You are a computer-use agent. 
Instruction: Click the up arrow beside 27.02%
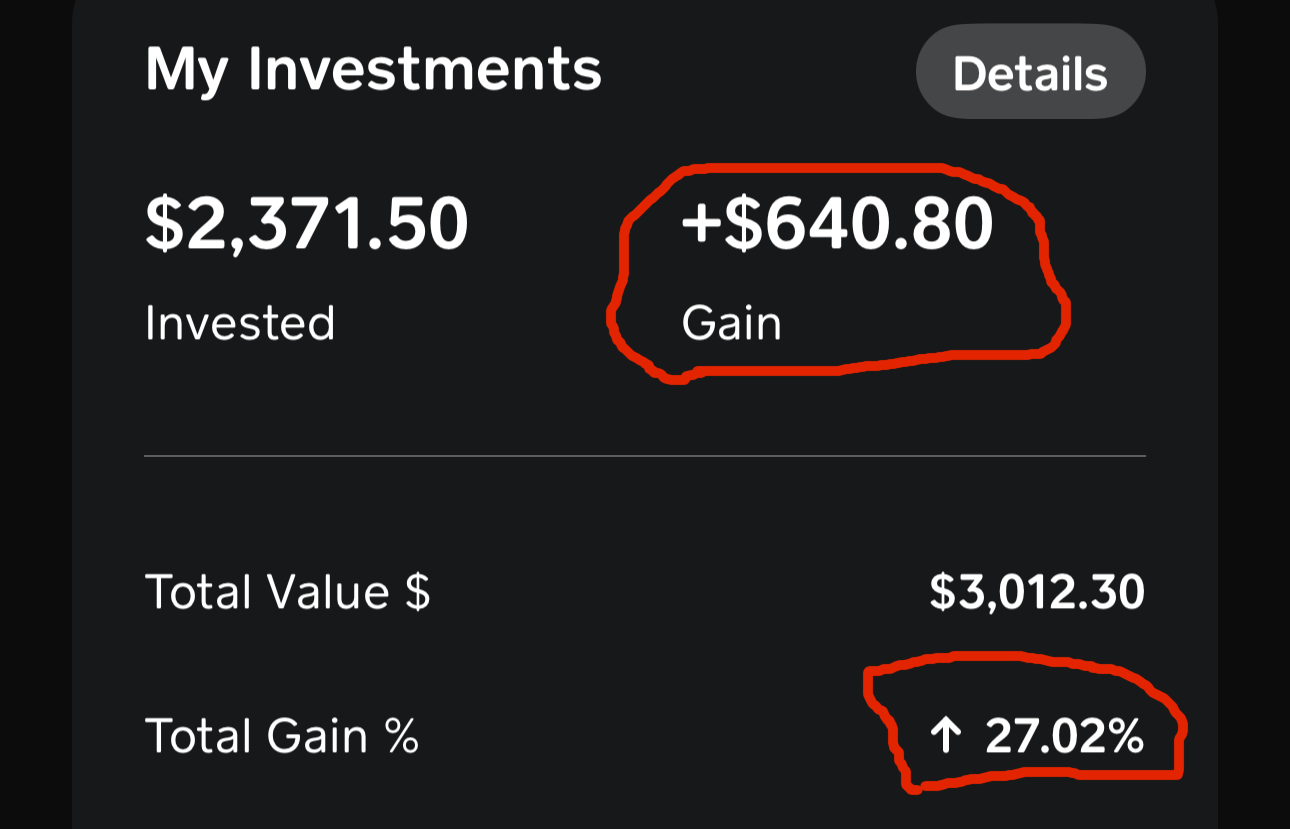(x=945, y=737)
